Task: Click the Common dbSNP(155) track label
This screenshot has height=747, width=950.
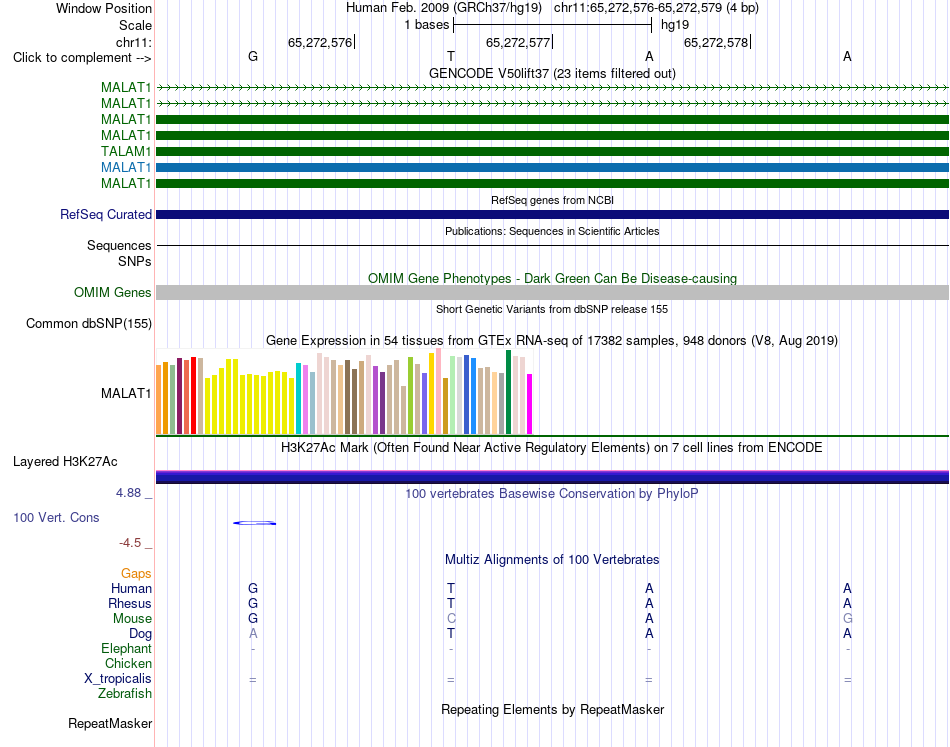Action: (89, 324)
